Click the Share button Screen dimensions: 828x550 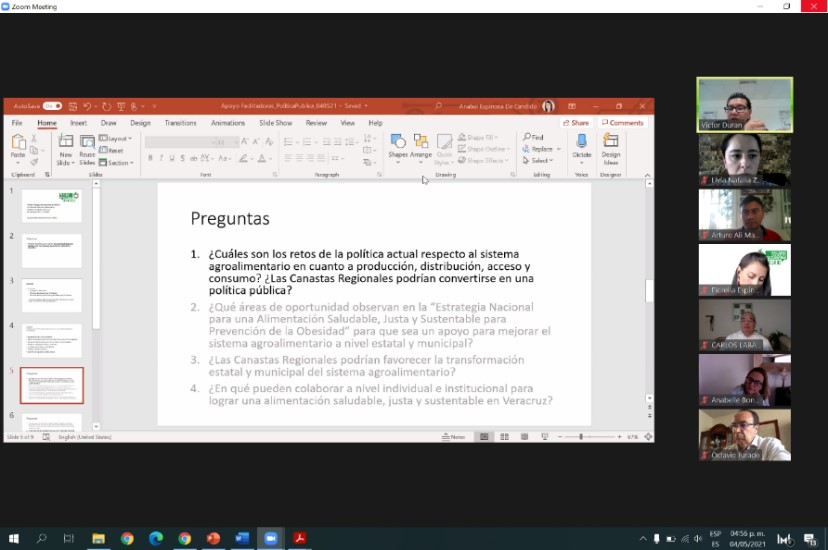click(x=576, y=123)
